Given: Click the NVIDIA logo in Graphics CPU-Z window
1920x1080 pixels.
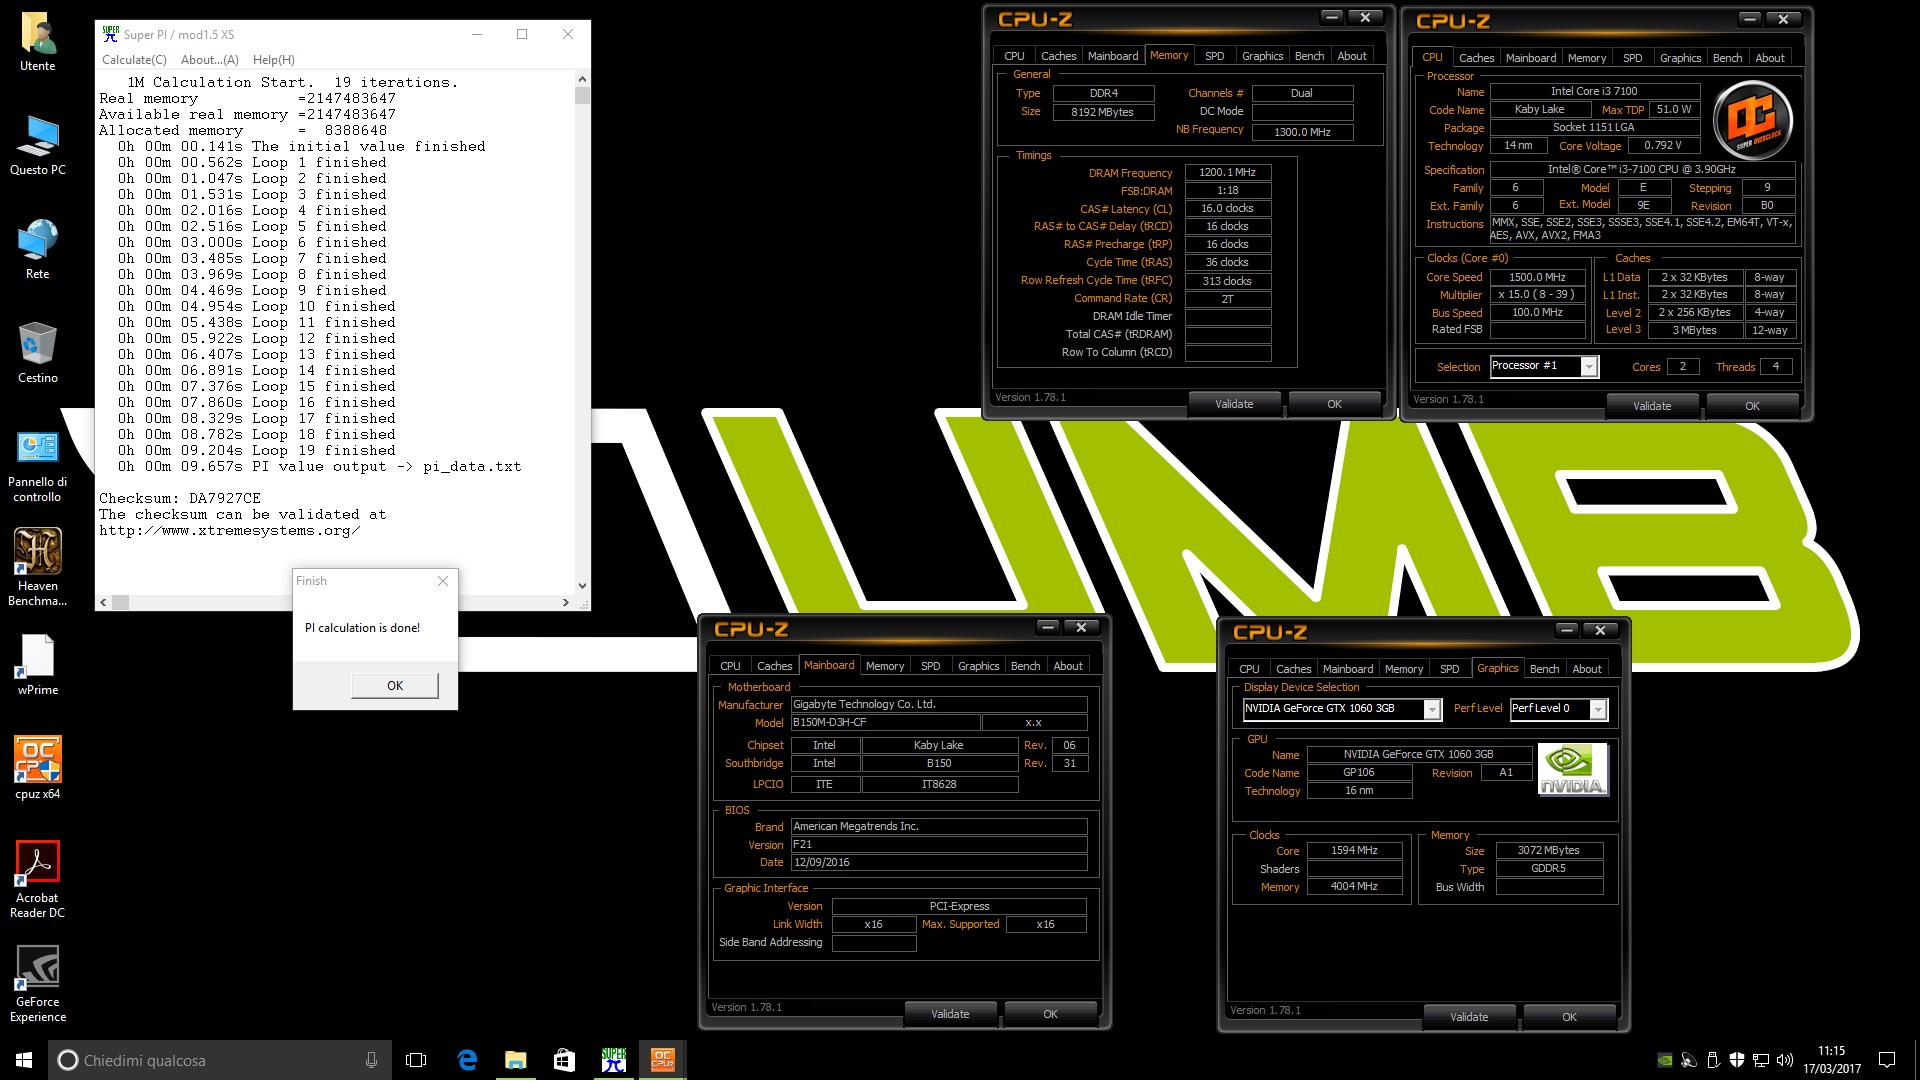Looking at the screenshot, I should (1572, 769).
